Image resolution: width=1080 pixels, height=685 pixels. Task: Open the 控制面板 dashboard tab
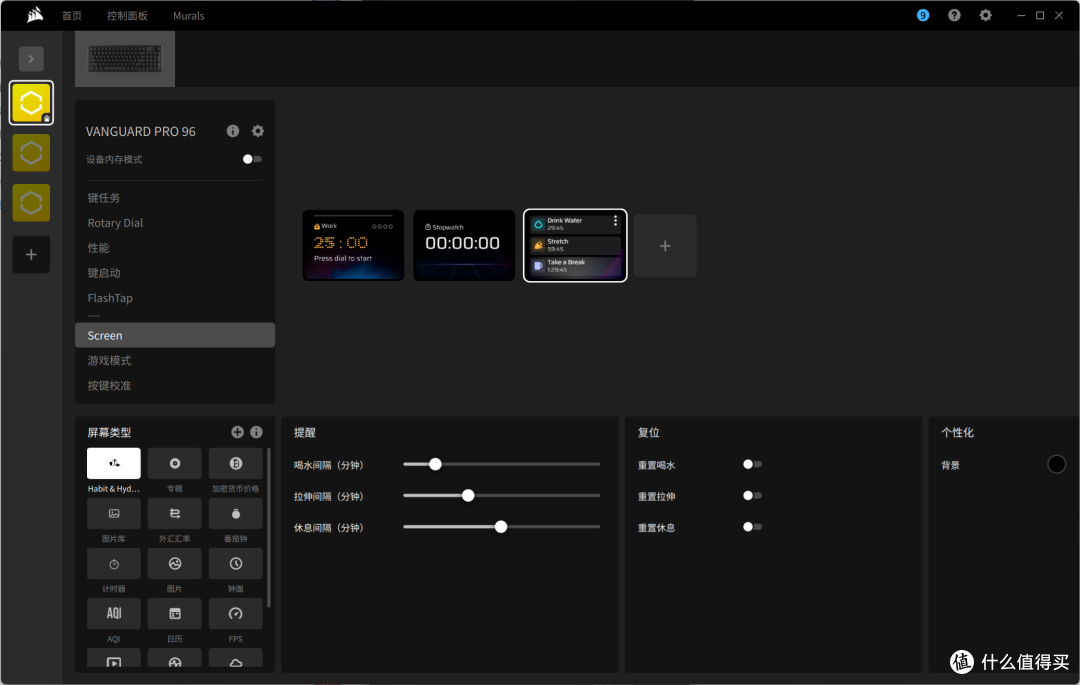(x=127, y=15)
